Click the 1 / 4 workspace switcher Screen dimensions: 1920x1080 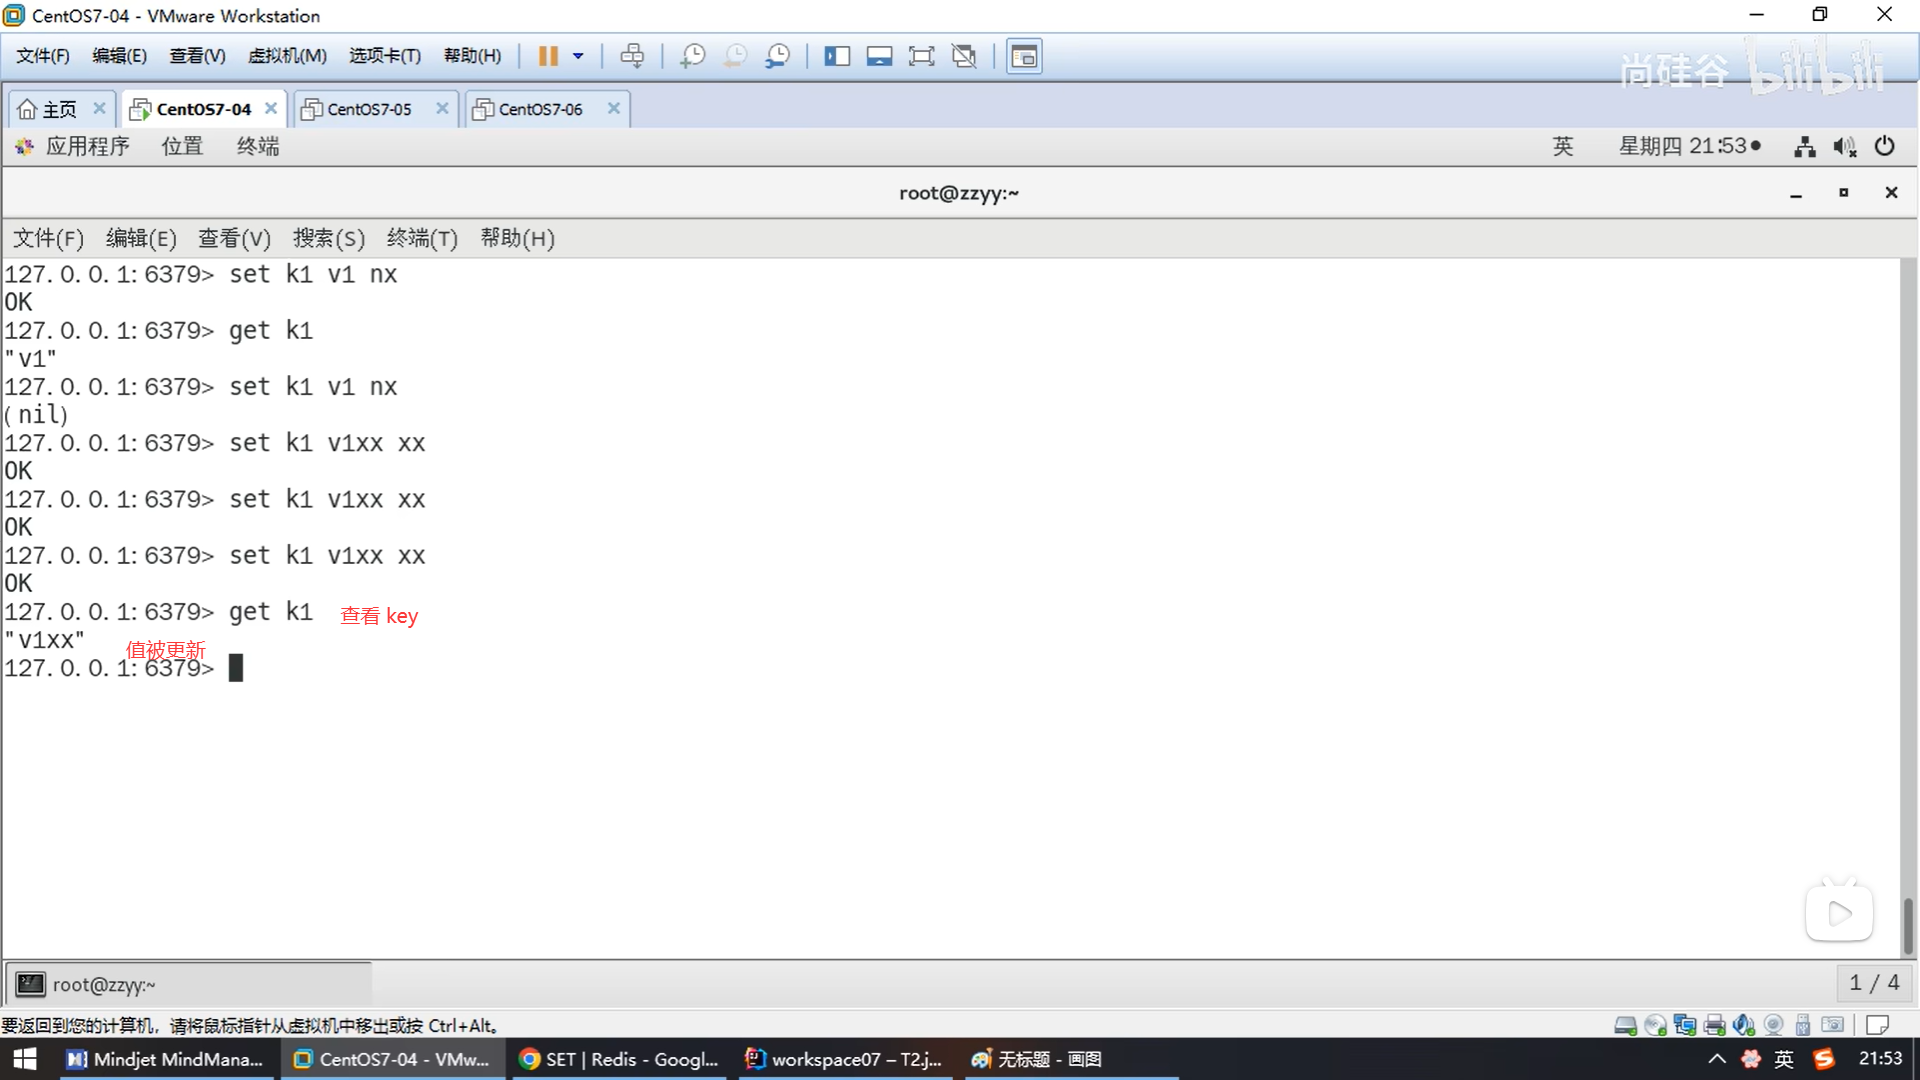[1873, 983]
